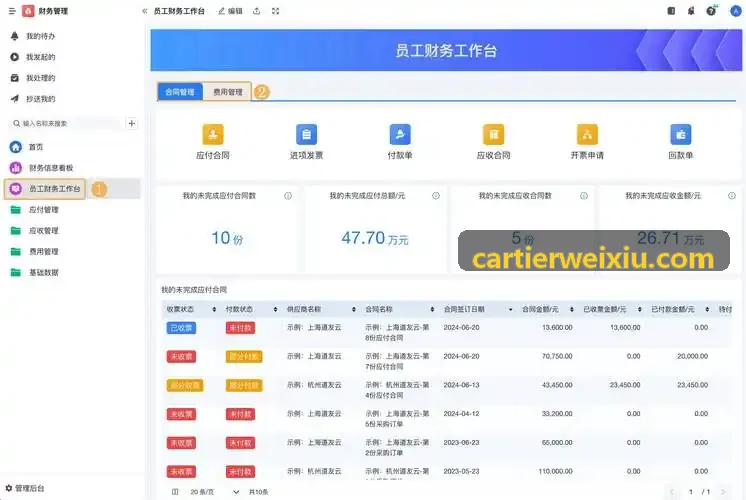Open the user avatar menu
This screenshot has width=746, height=500.
tap(736, 11)
